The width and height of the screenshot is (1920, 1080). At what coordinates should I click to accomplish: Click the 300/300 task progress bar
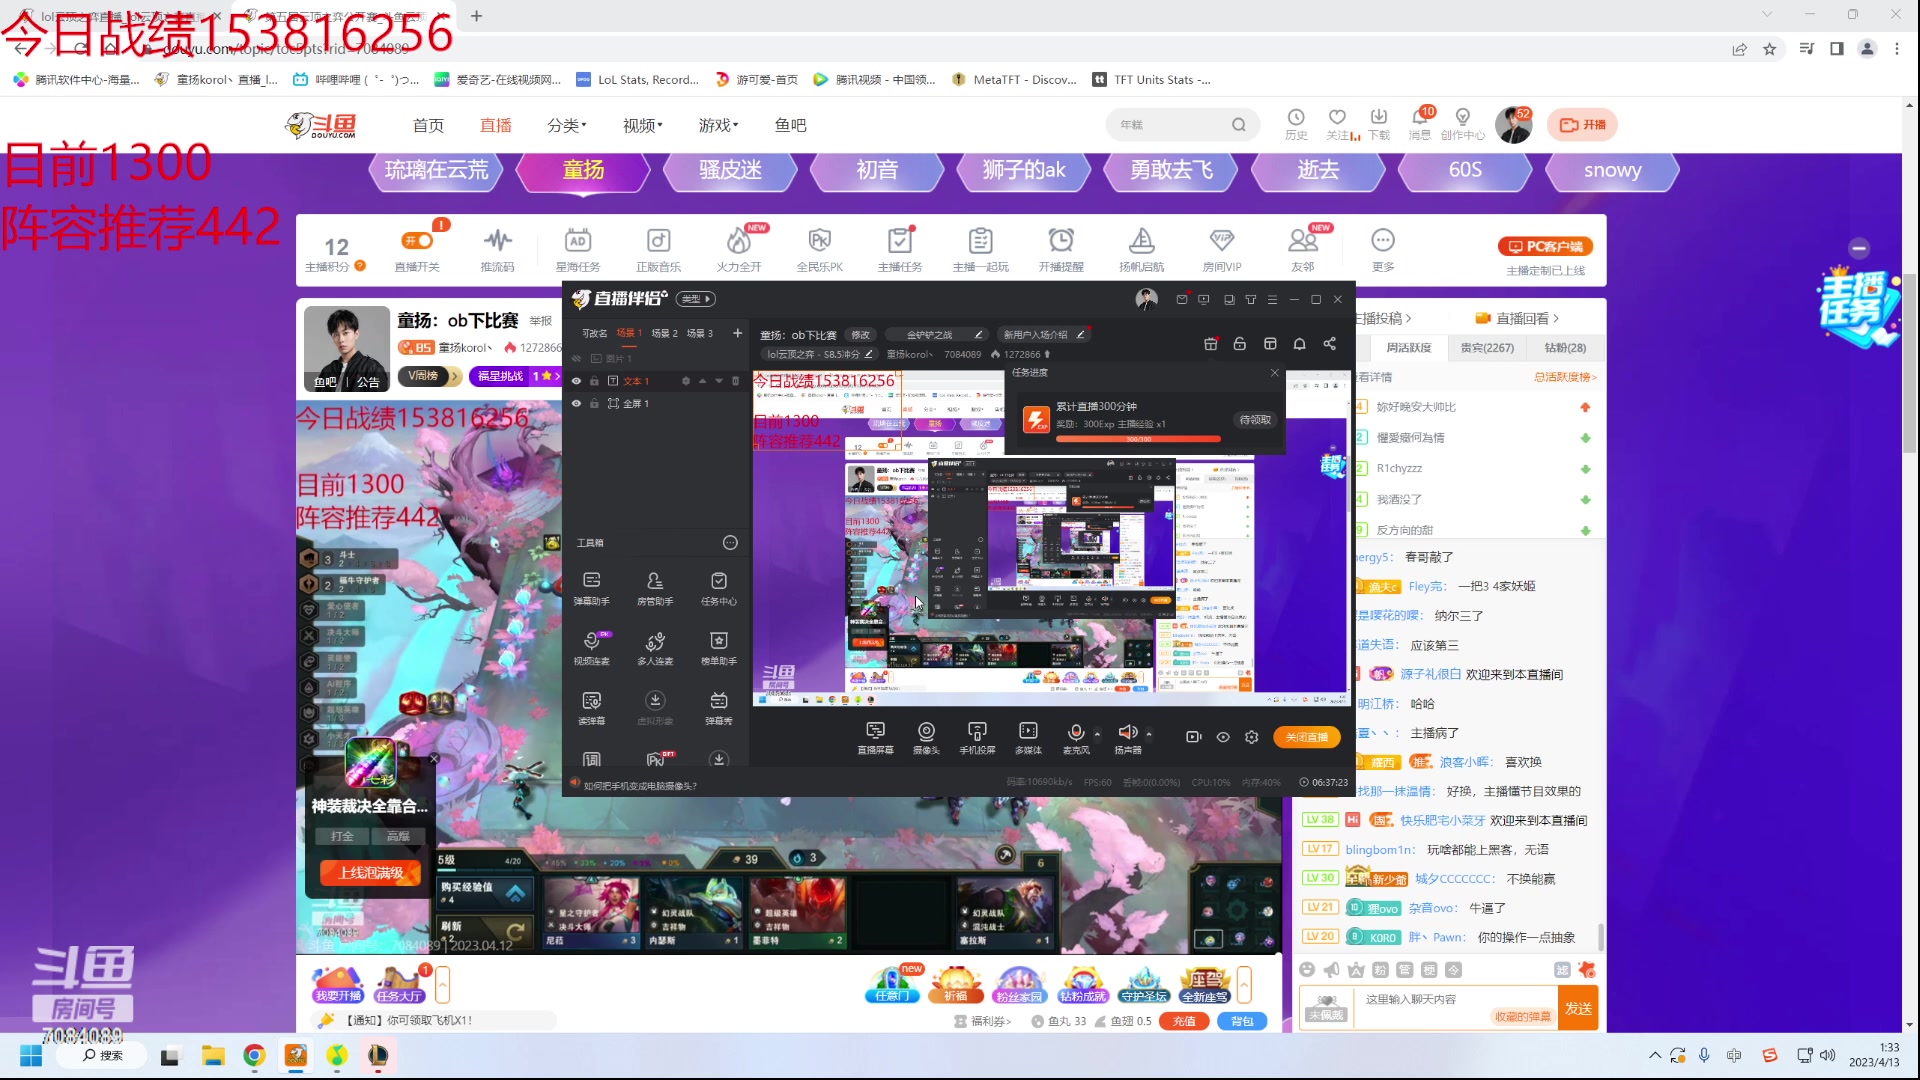1138,439
